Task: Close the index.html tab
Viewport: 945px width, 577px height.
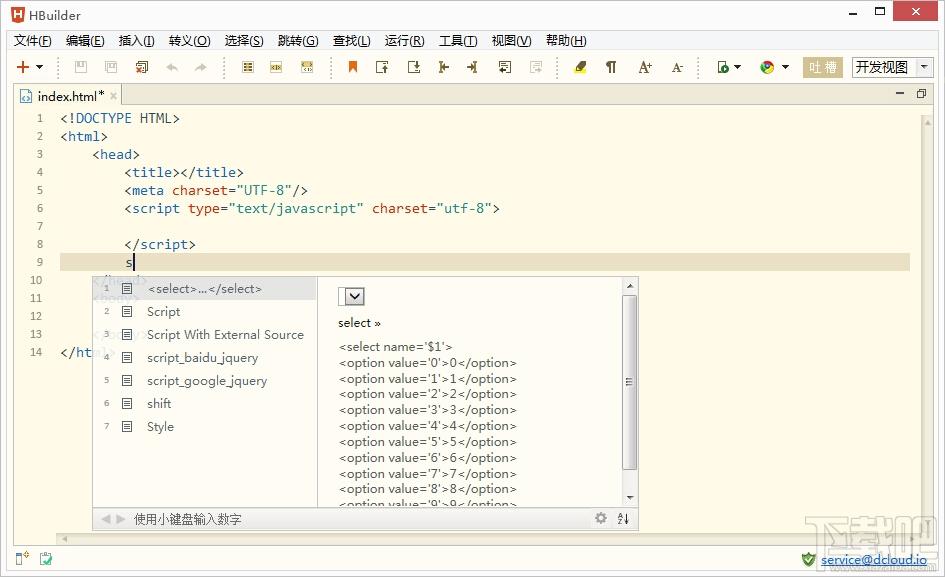Action: tap(113, 96)
